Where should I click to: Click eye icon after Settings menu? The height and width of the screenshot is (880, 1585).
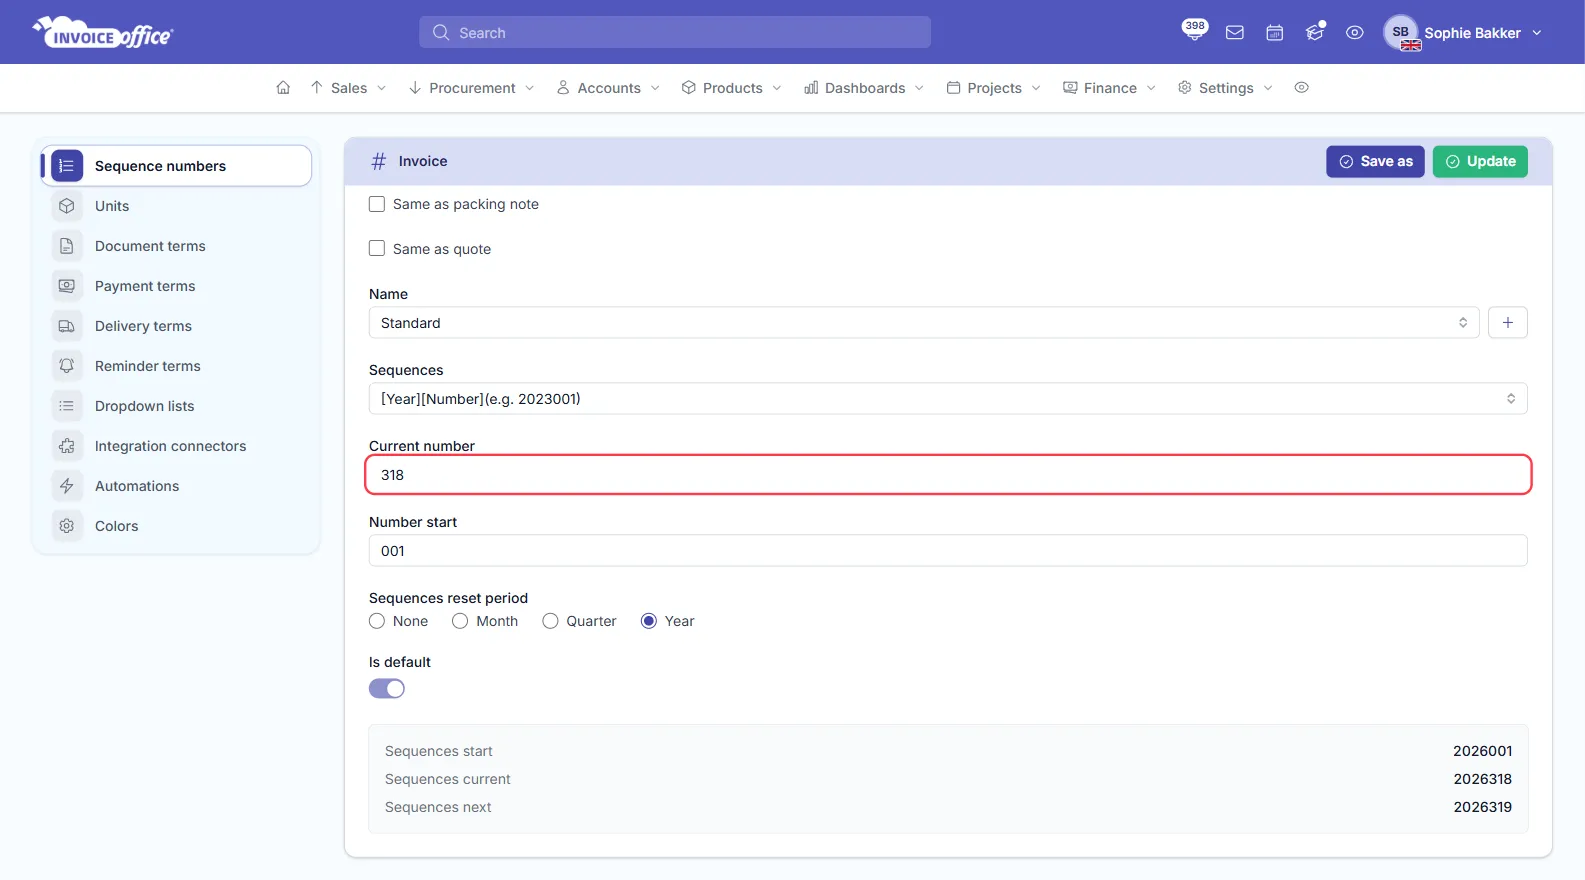tap(1301, 88)
